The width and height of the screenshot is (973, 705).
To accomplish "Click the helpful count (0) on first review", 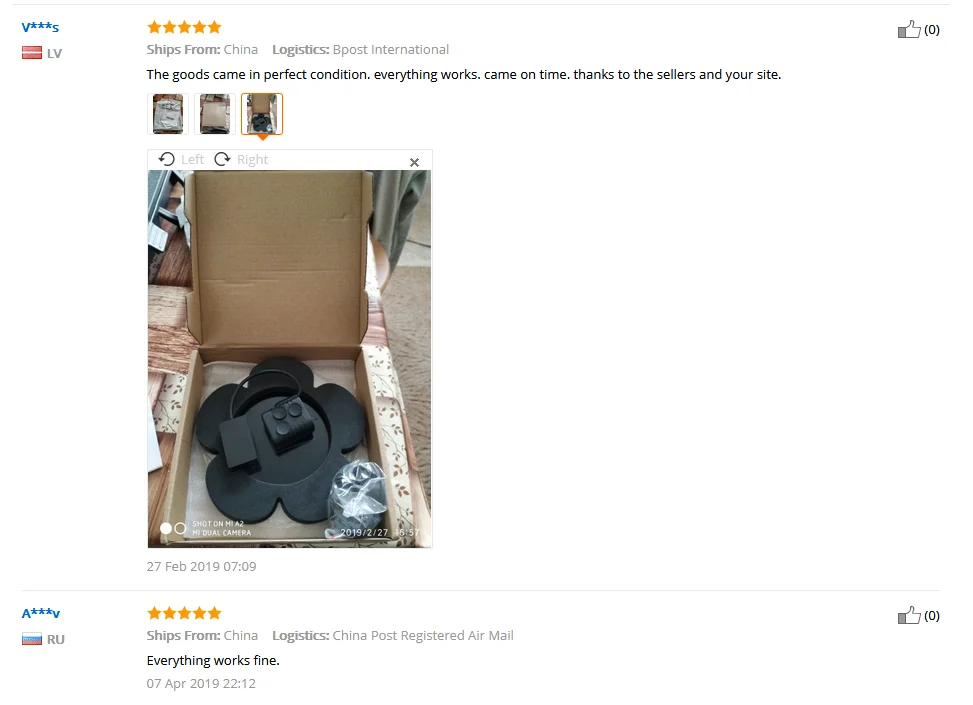I will (931, 29).
